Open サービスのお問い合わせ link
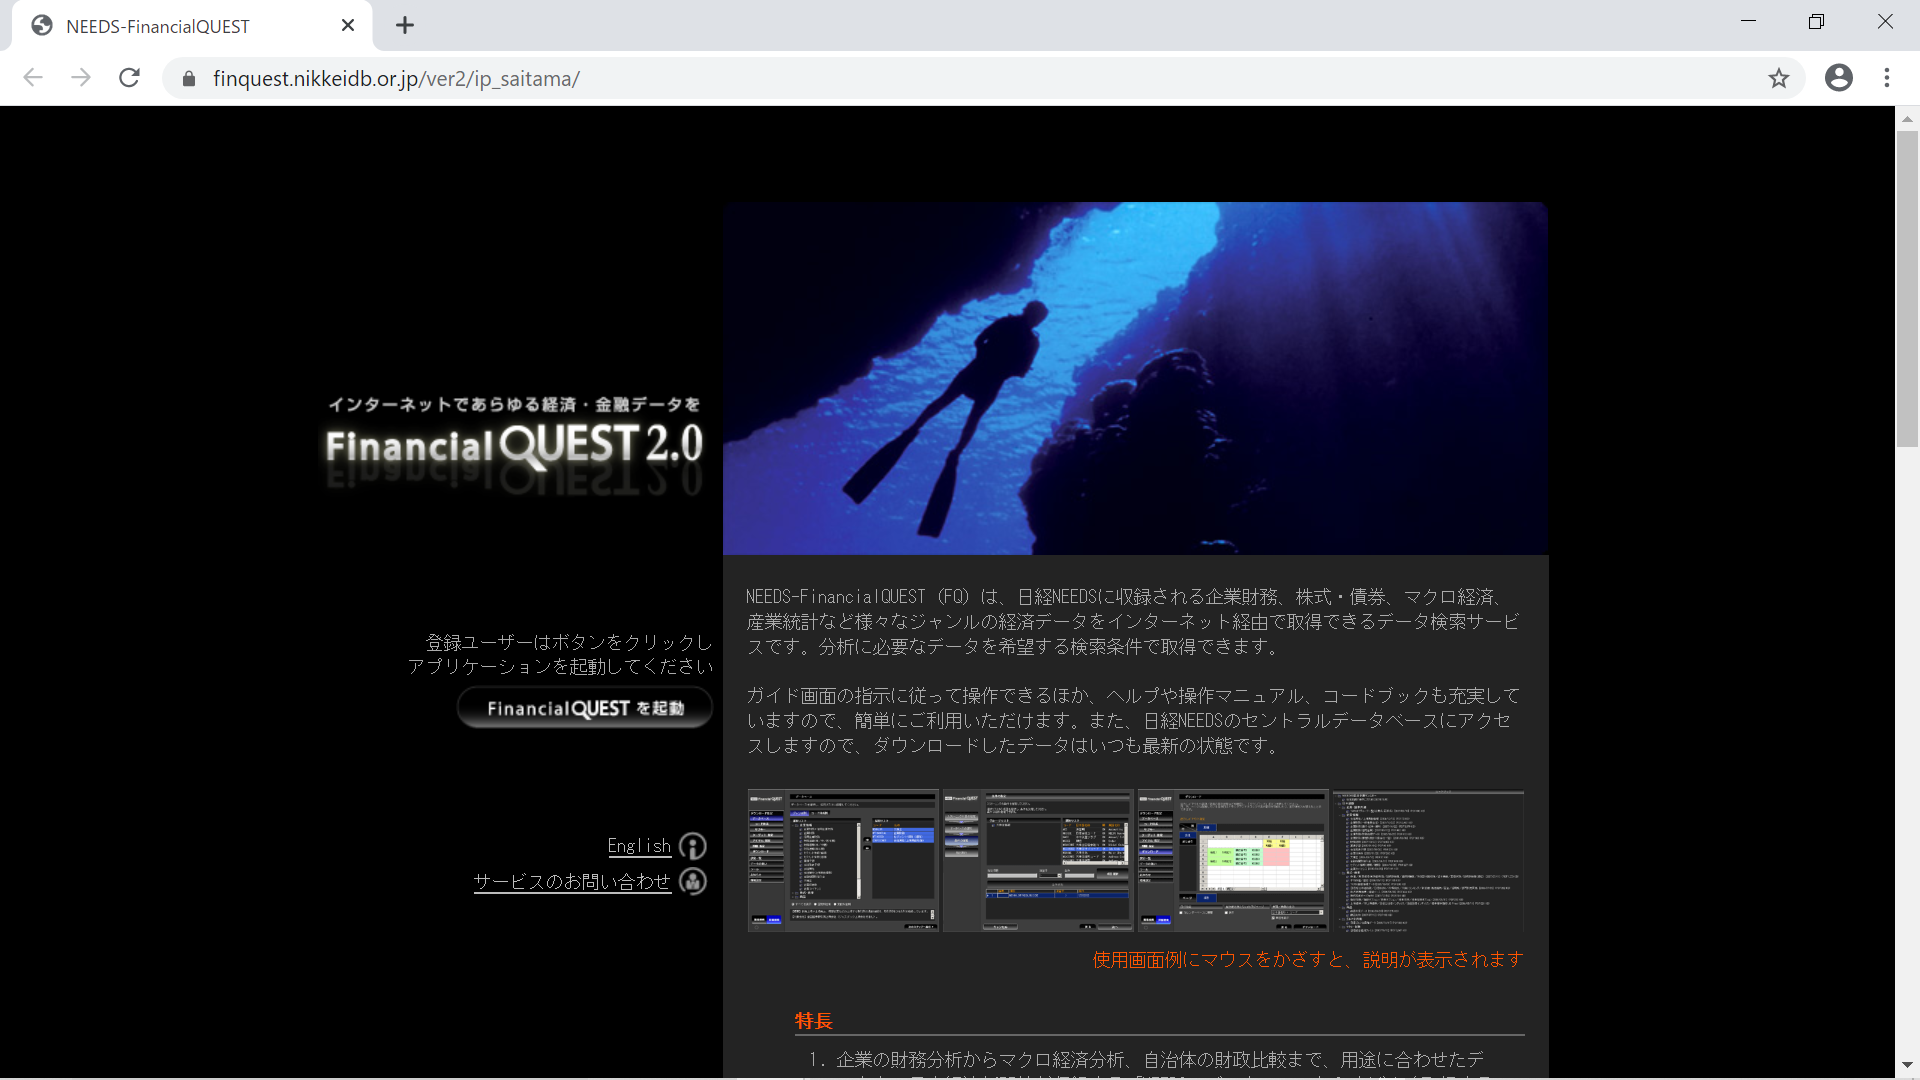 [x=572, y=882]
